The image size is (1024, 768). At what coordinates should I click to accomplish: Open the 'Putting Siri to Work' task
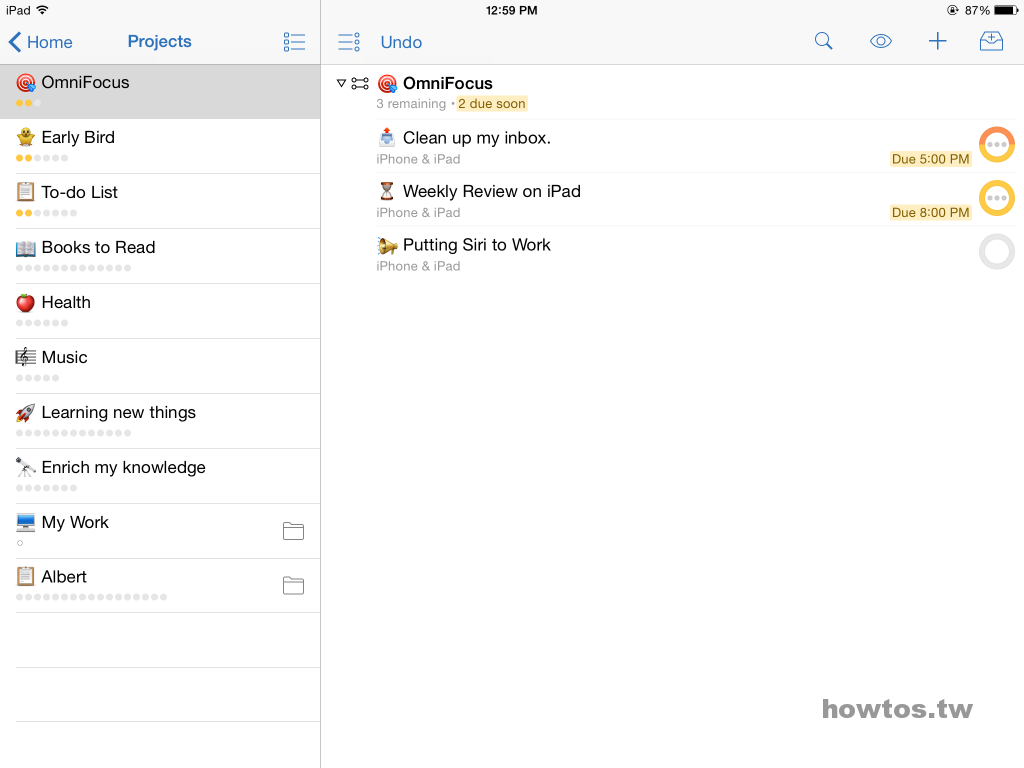click(x=673, y=253)
